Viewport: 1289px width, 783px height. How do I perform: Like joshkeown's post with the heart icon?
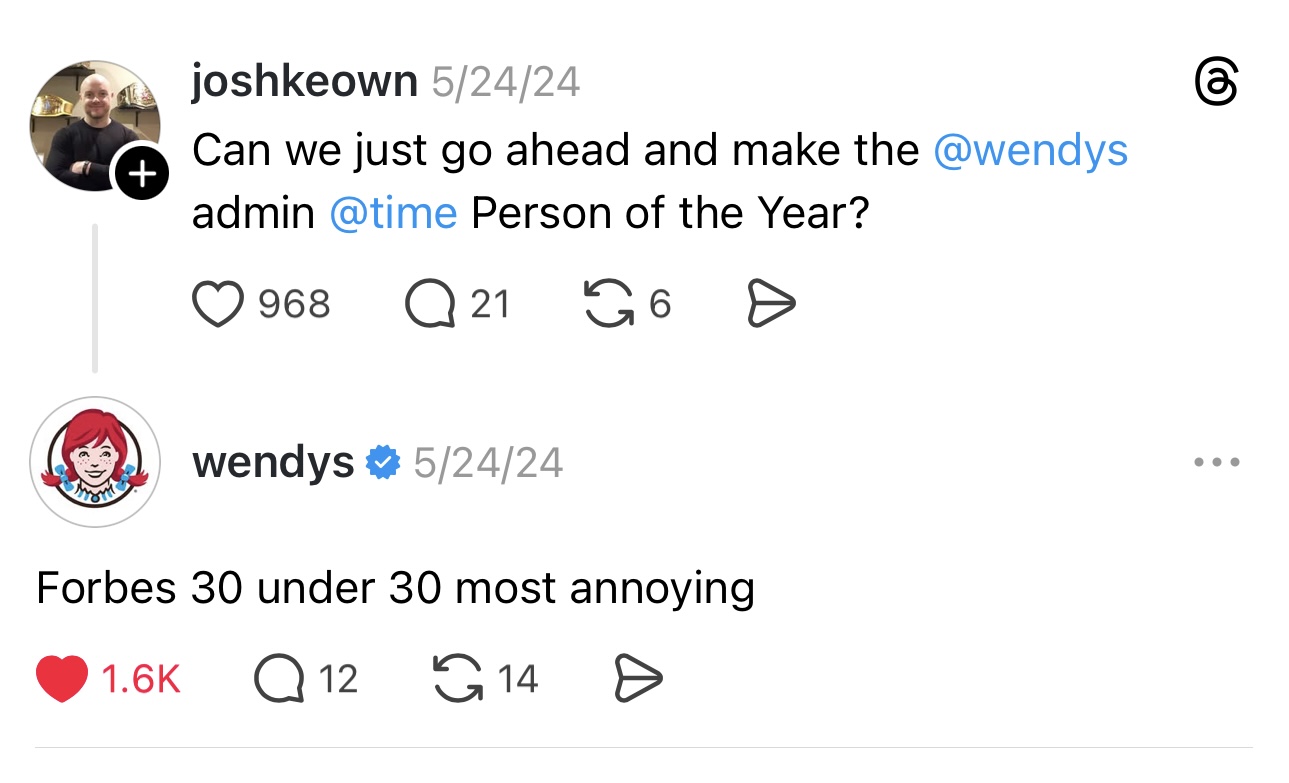(217, 304)
